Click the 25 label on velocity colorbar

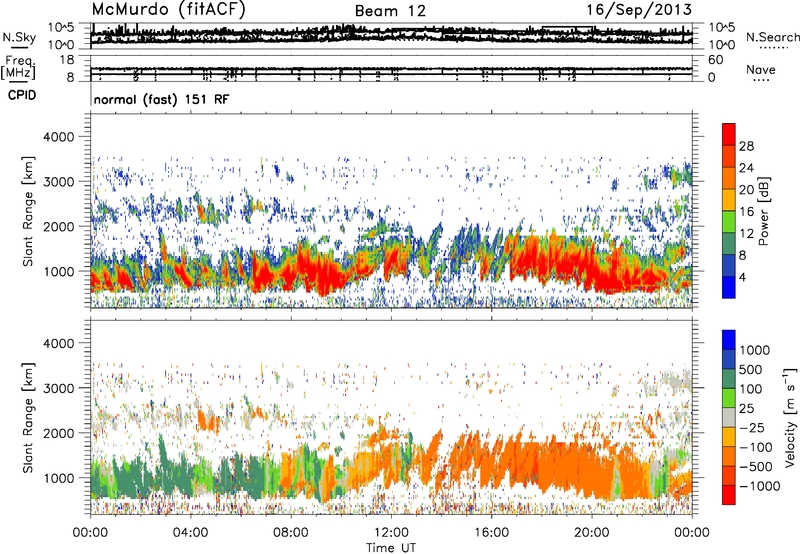click(x=746, y=409)
